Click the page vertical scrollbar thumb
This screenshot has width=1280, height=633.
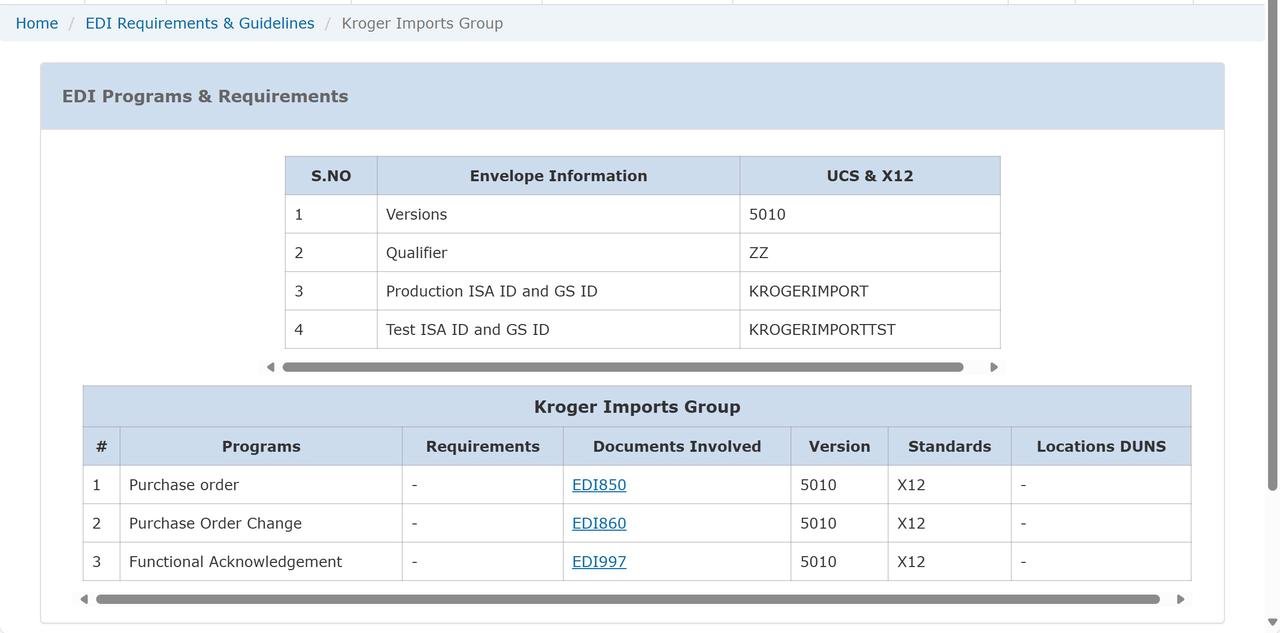click(x=1272, y=250)
